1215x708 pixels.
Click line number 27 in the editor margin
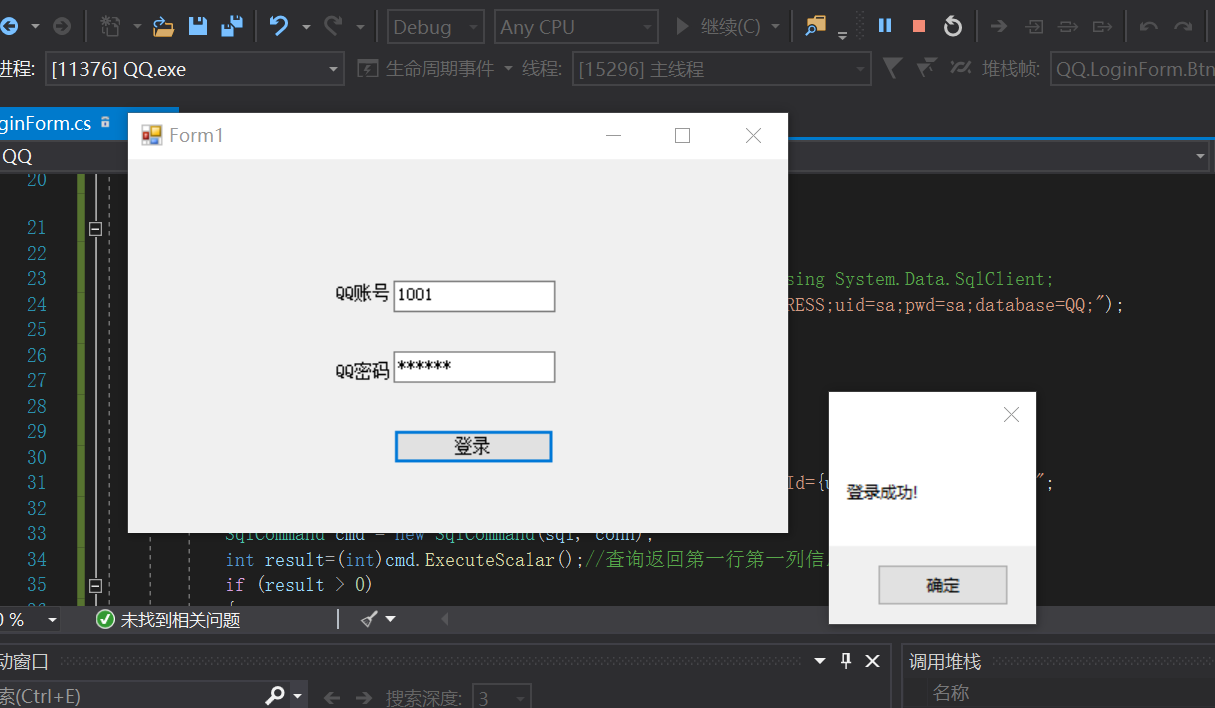(37, 380)
